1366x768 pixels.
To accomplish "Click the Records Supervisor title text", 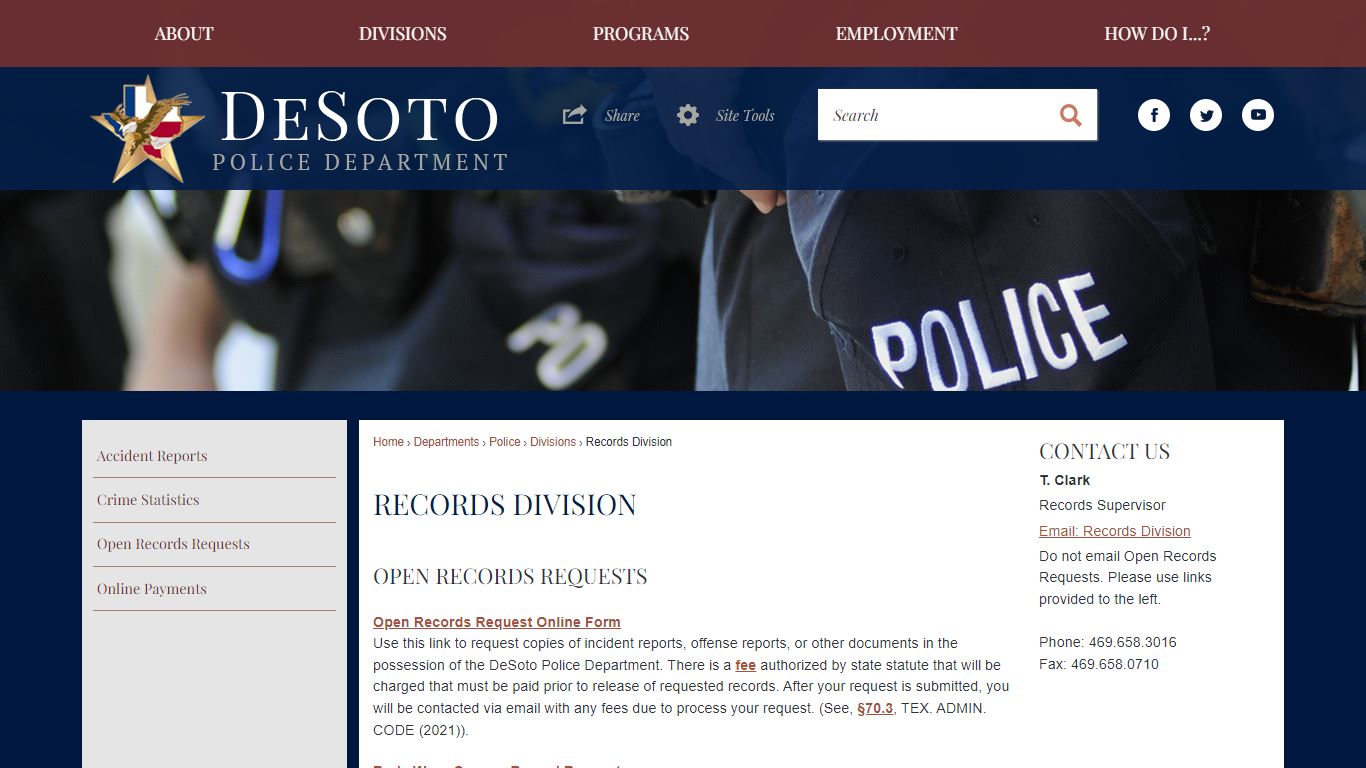I will click(1102, 505).
